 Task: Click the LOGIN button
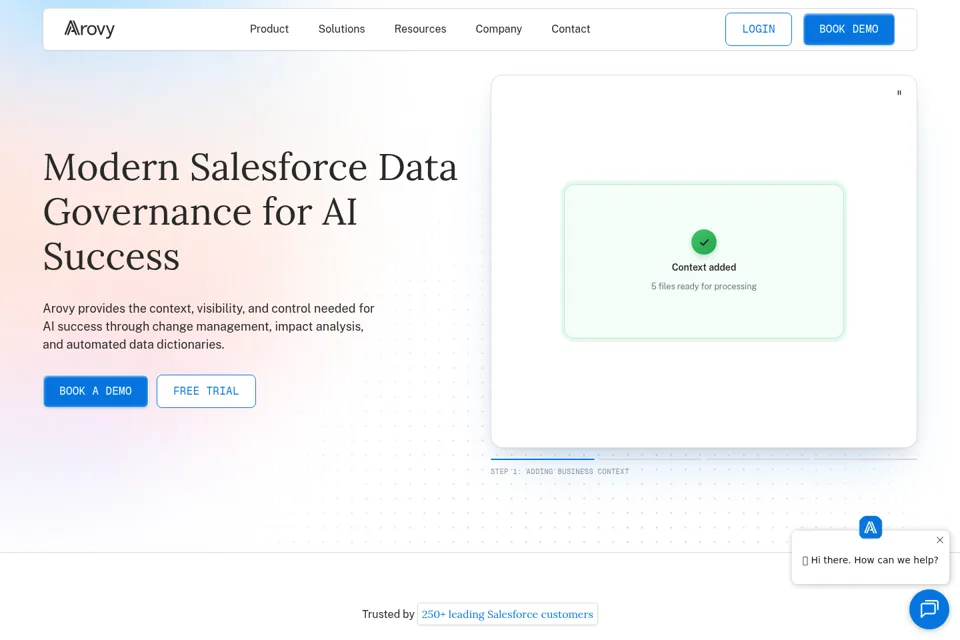[x=758, y=29]
